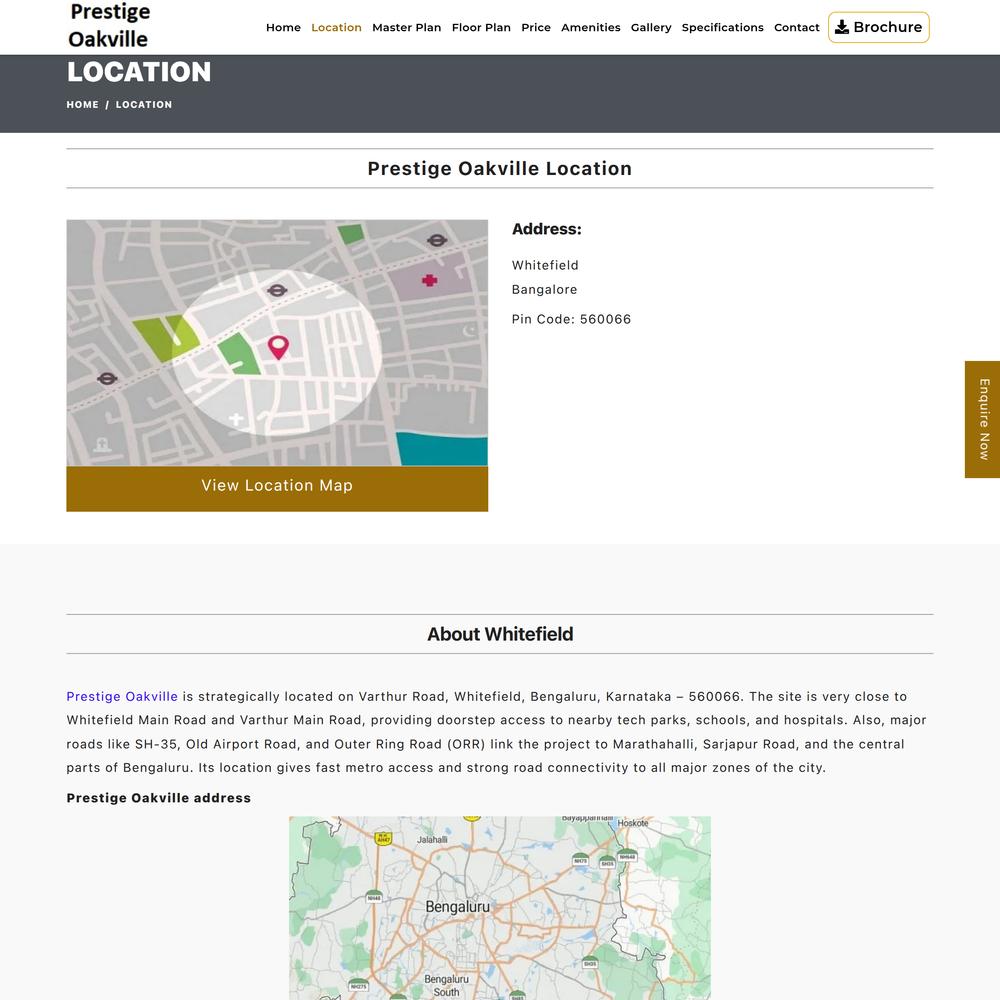Click the Address: heading
Screen dimensions: 1000x1000
(547, 229)
